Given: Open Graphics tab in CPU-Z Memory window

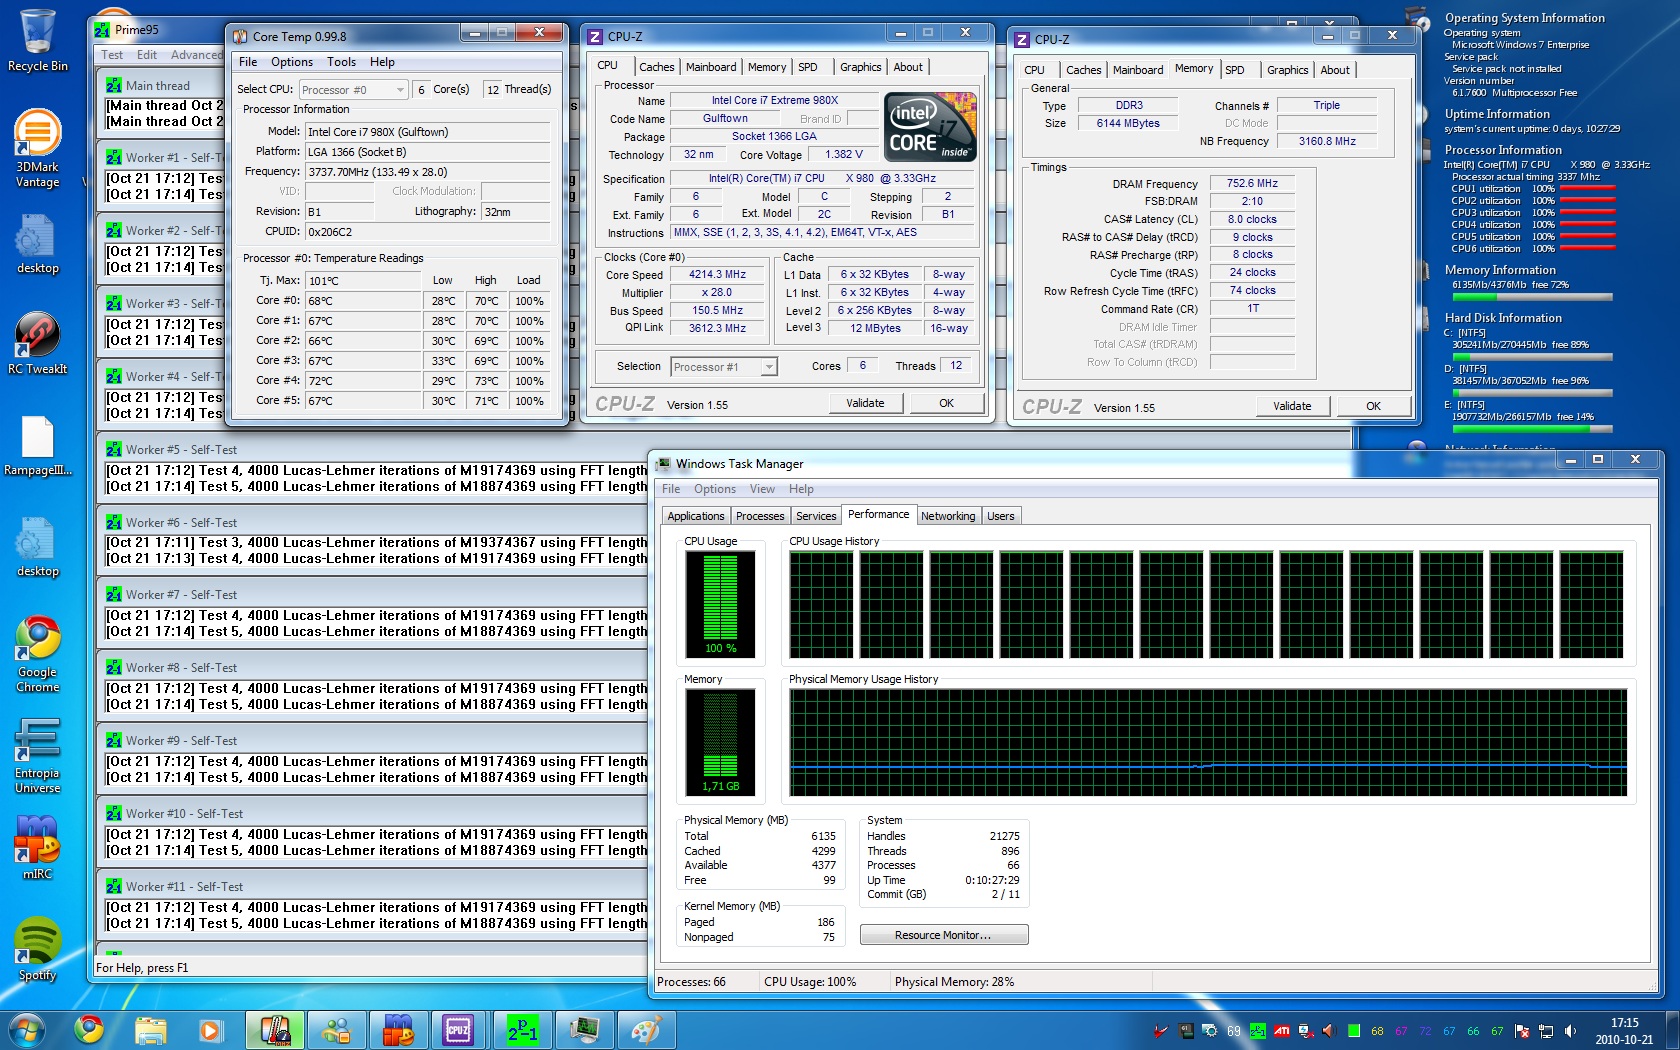Looking at the screenshot, I should coord(1287,70).
